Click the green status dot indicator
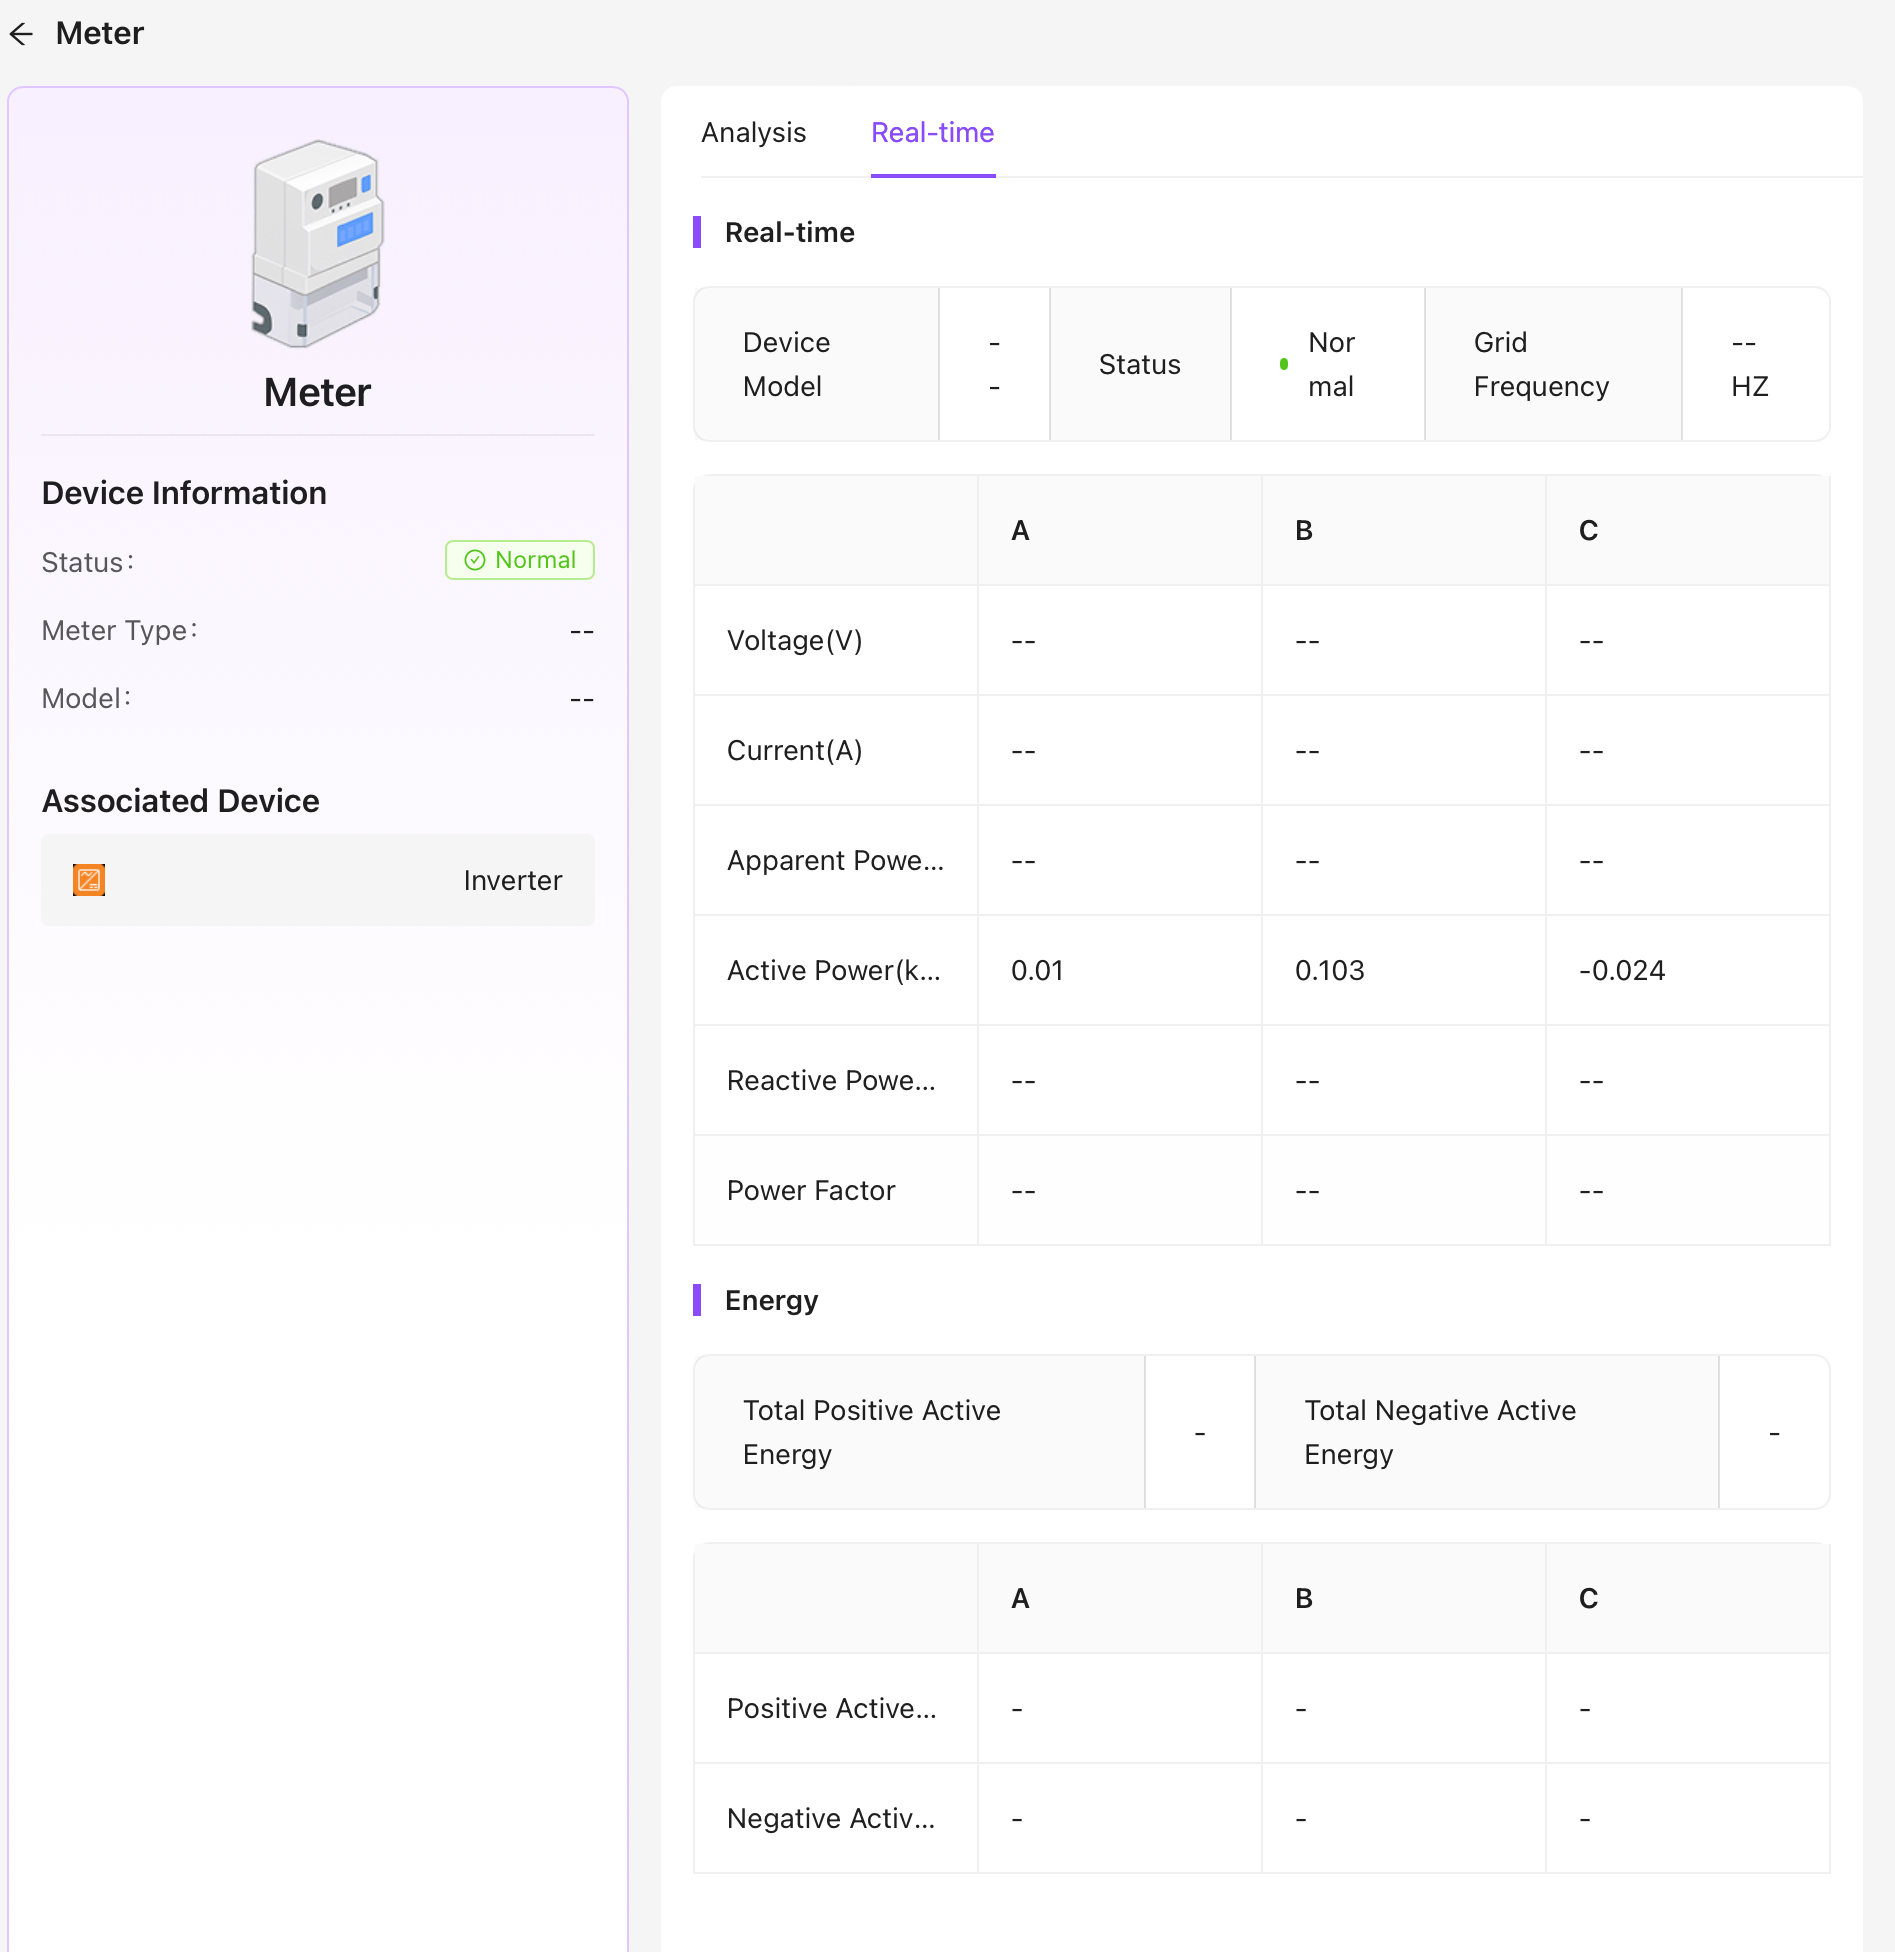The image size is (1895, 1952). click(x=1284, y=364)
